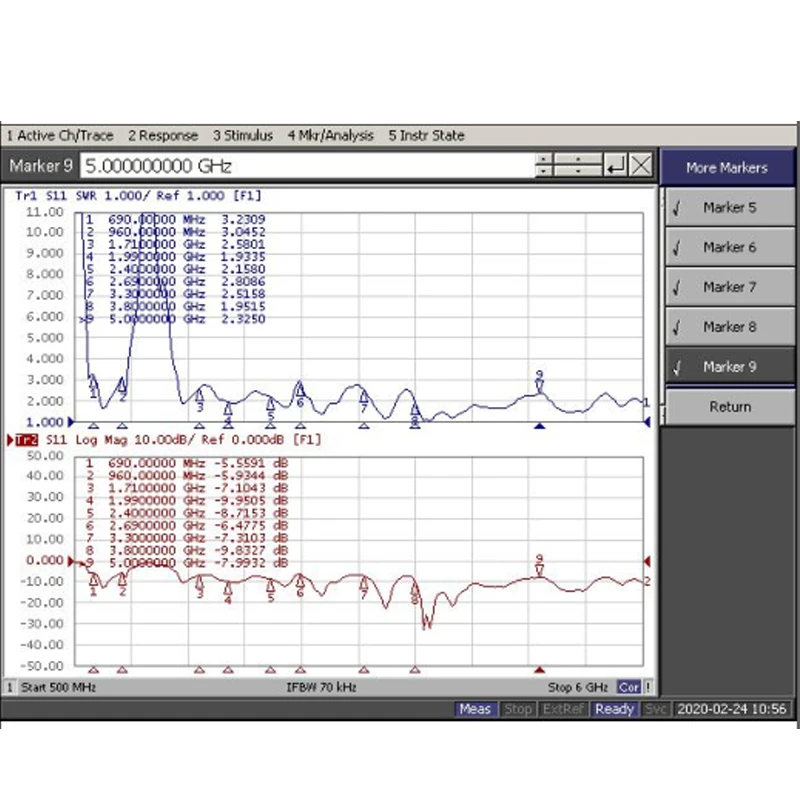The height and width of the screenshot is (800, 800).
Task: Click the Marker 9 frequency input field
Action: click(307, 166)
